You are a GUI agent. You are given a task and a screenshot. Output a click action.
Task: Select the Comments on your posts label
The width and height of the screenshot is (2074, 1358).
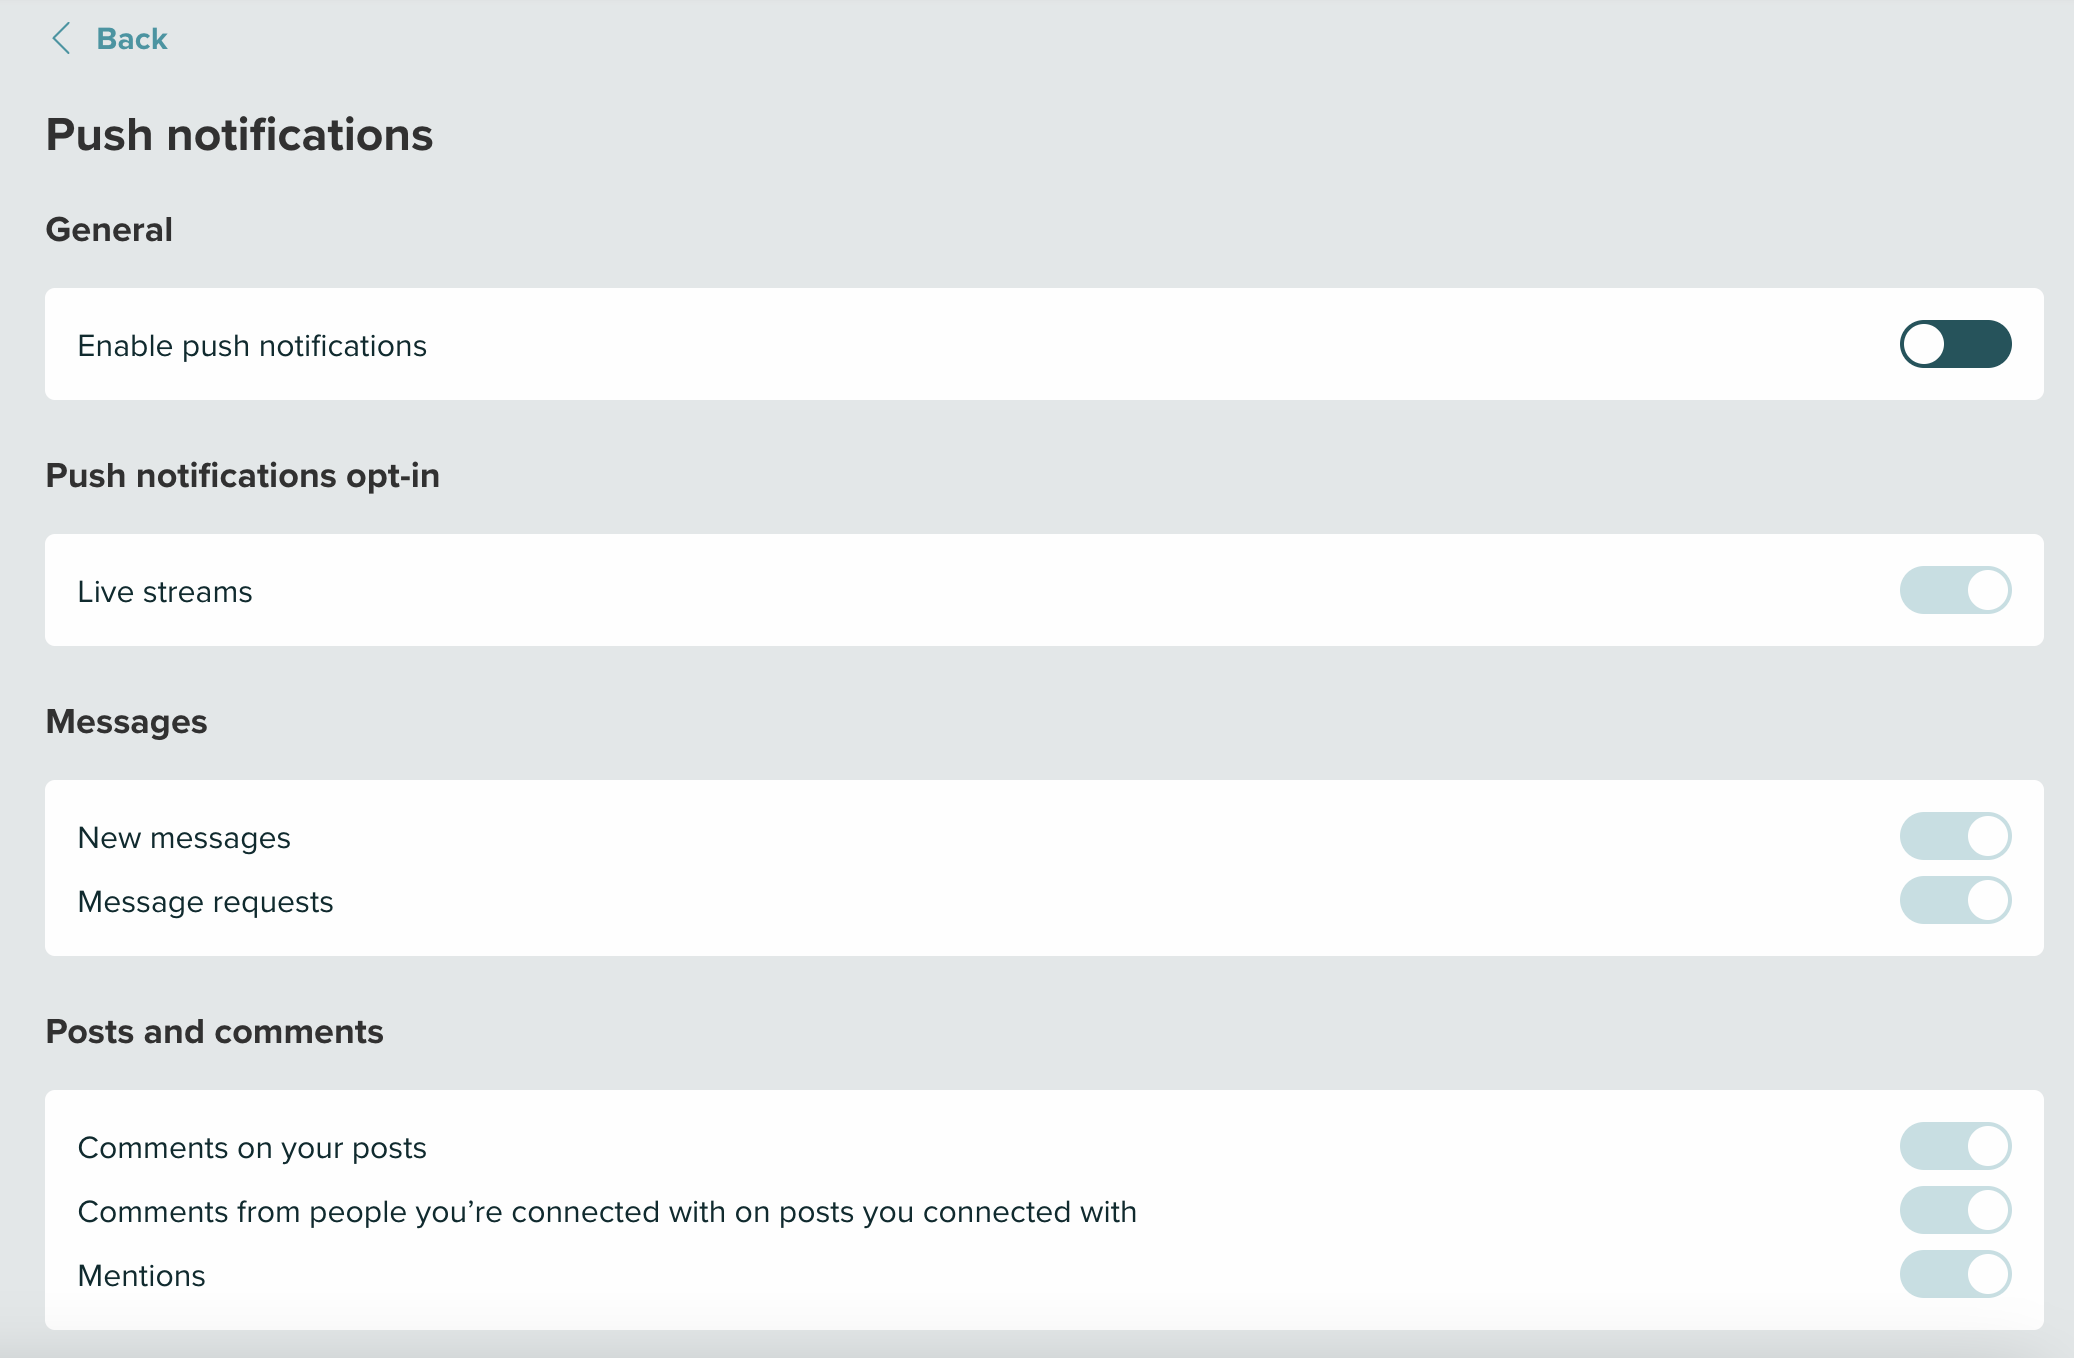tap(252, 1146)
